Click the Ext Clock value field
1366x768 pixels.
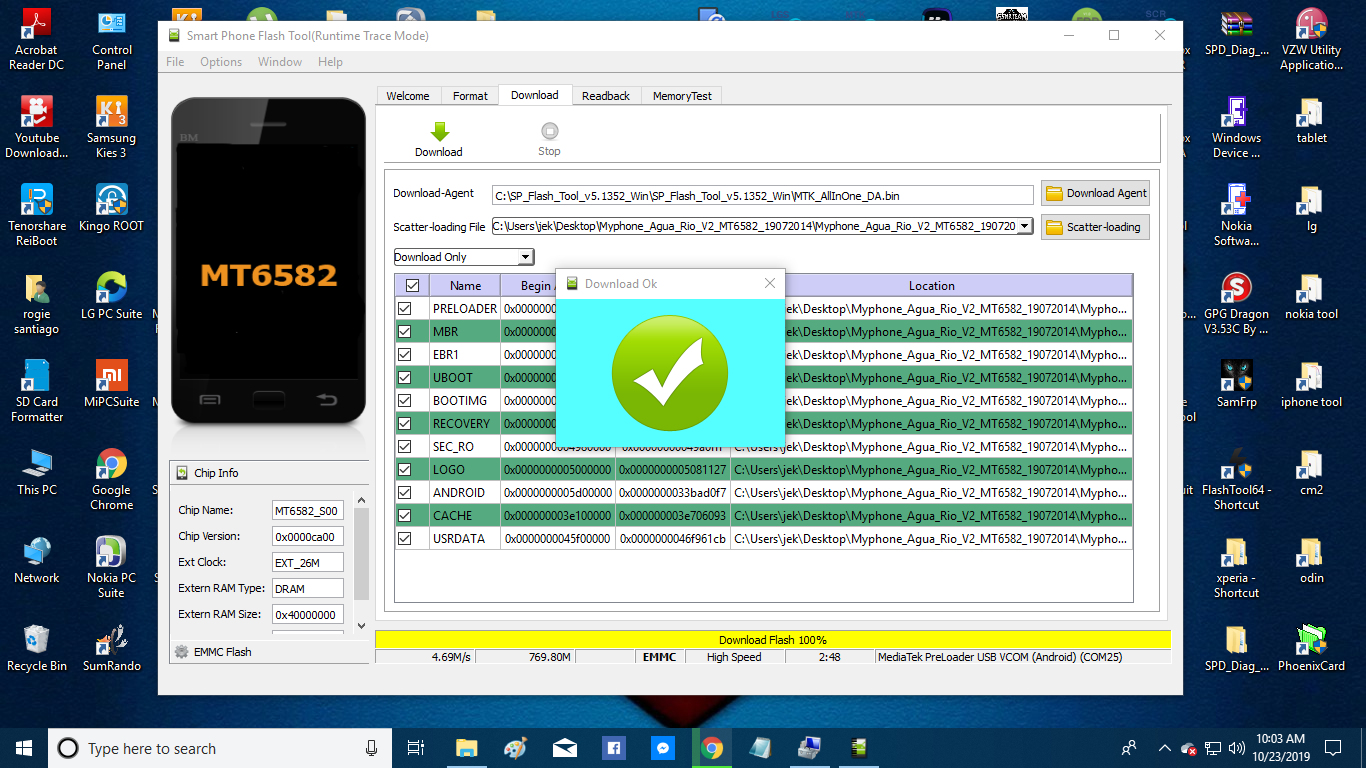point(307,563)
